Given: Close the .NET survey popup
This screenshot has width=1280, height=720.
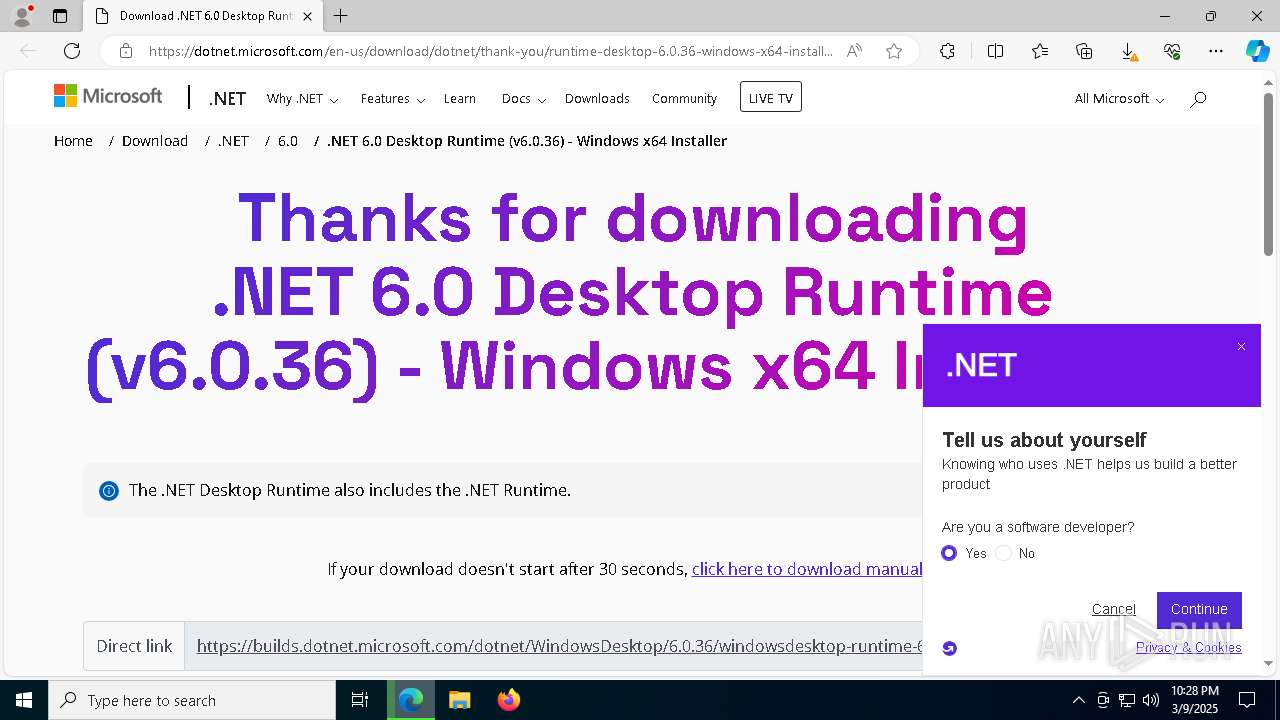Looking at the screenshot, I should 1241,347.
